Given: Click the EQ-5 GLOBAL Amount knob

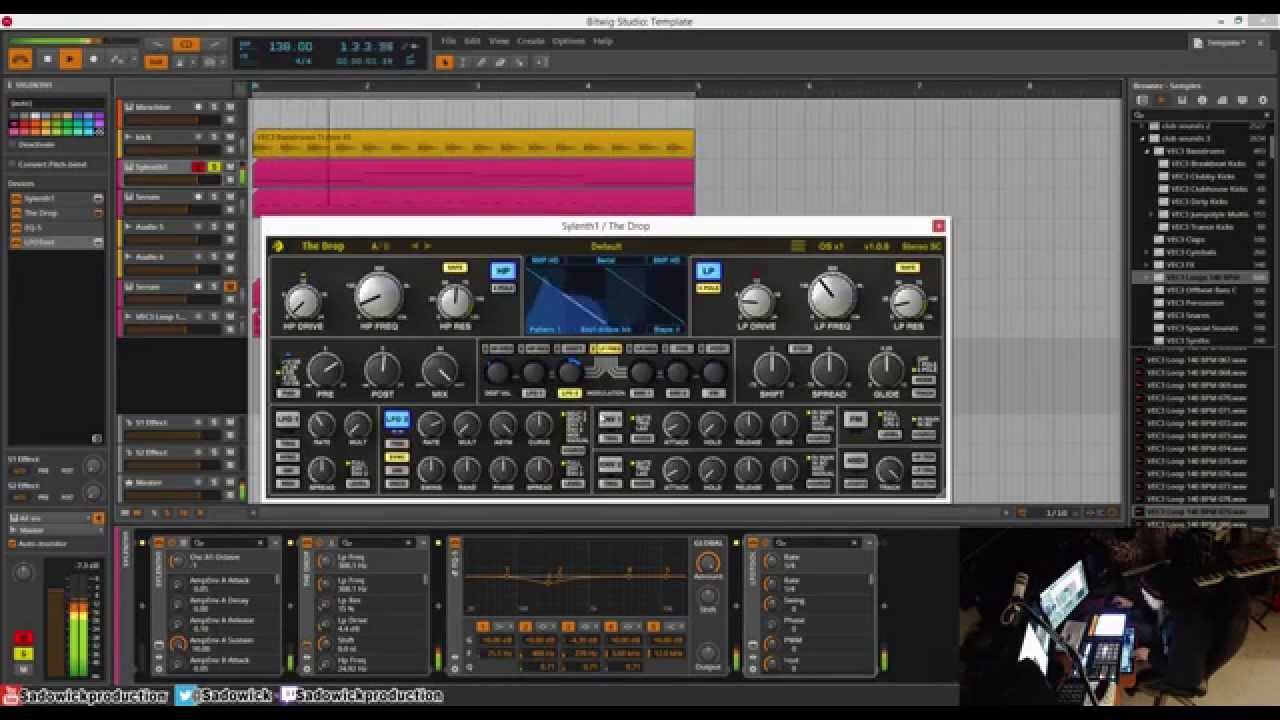Looking at the screenshot, I should coord(708,564).
